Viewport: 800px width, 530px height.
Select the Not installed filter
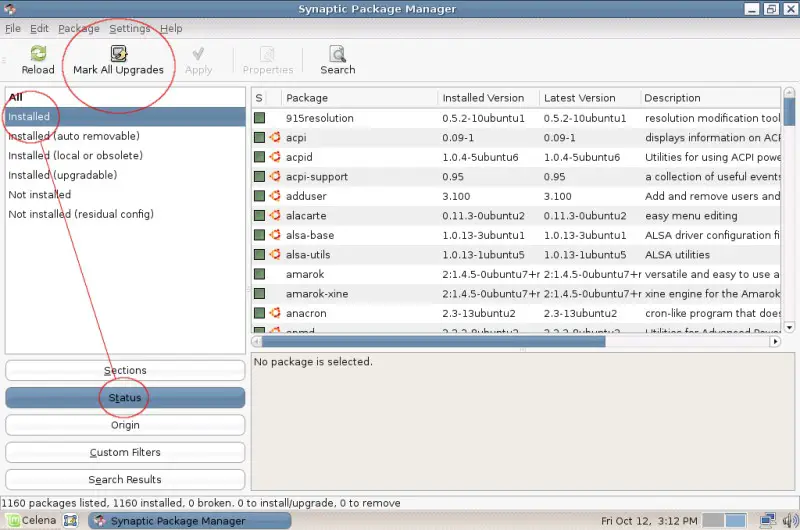click(x=125, y=194)
